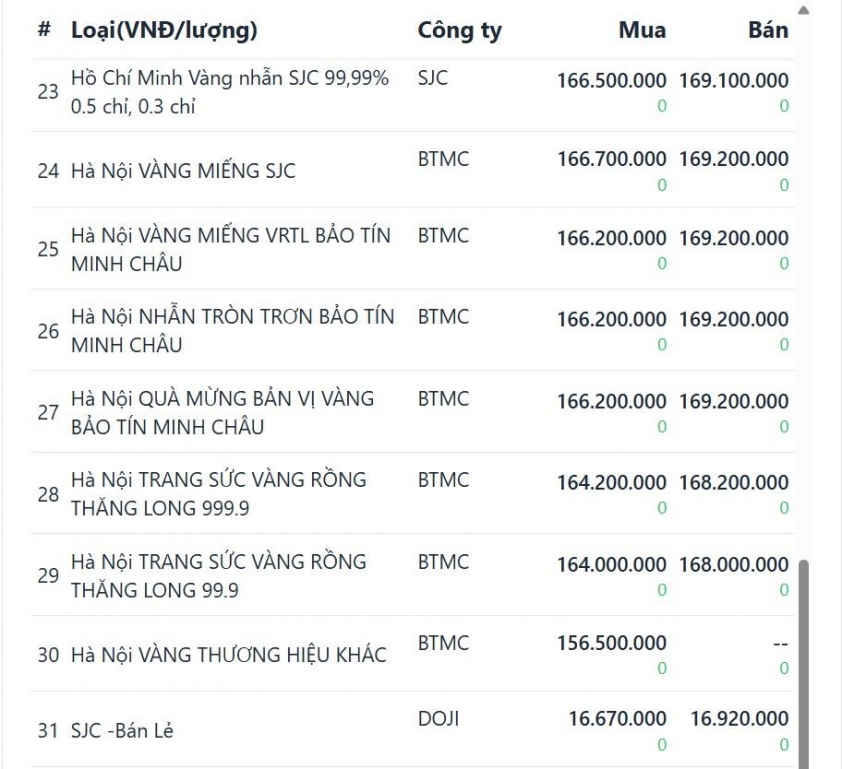The width and height of the screenshot is (842, 769).
Task: Select the Hà Nội VÀNG MIẾNG SJC row
Action: click(183, 171)
